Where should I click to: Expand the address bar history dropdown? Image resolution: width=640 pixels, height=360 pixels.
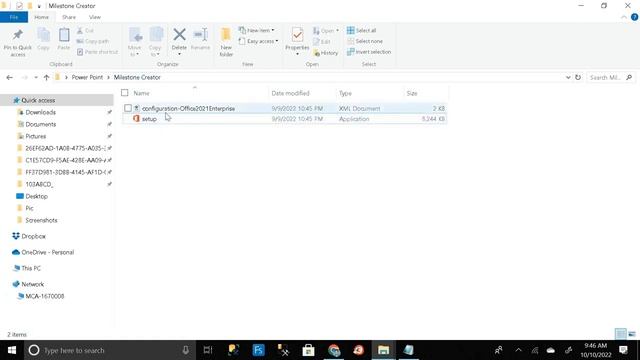pyautogui.click(x=568, y=77)
